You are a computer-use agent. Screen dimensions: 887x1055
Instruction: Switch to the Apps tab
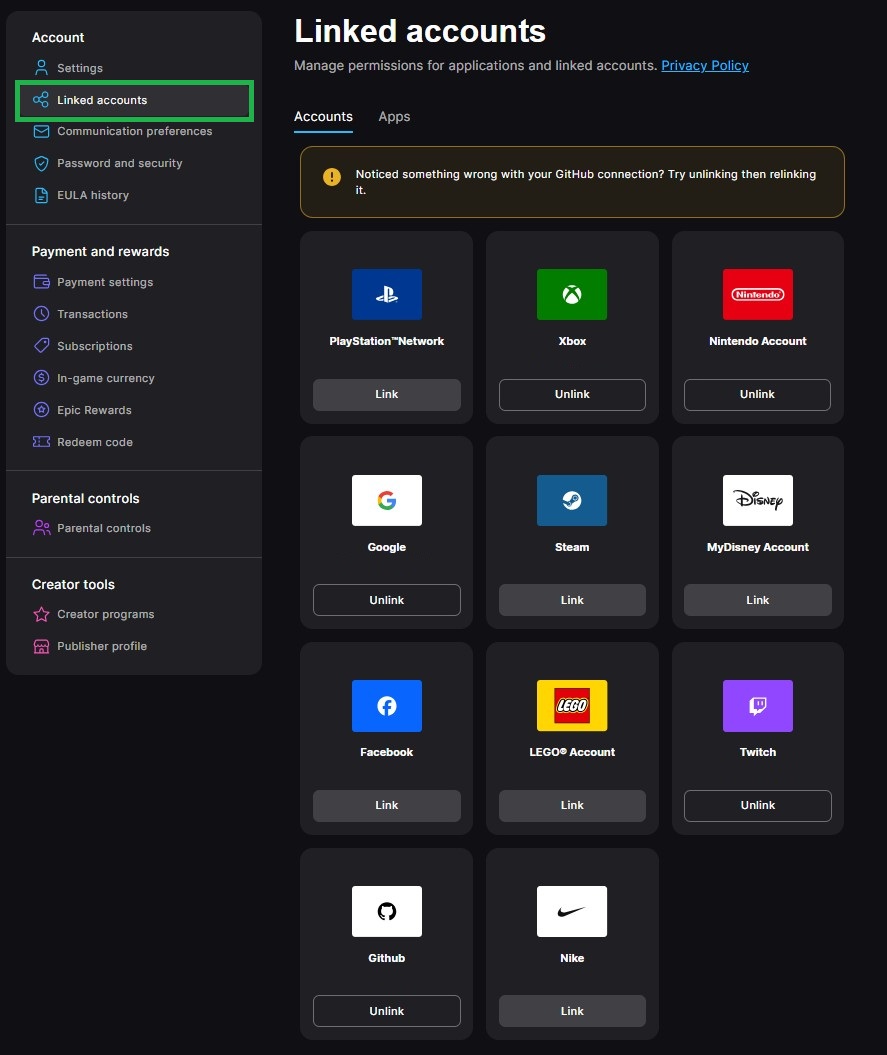tap(394, 117)
